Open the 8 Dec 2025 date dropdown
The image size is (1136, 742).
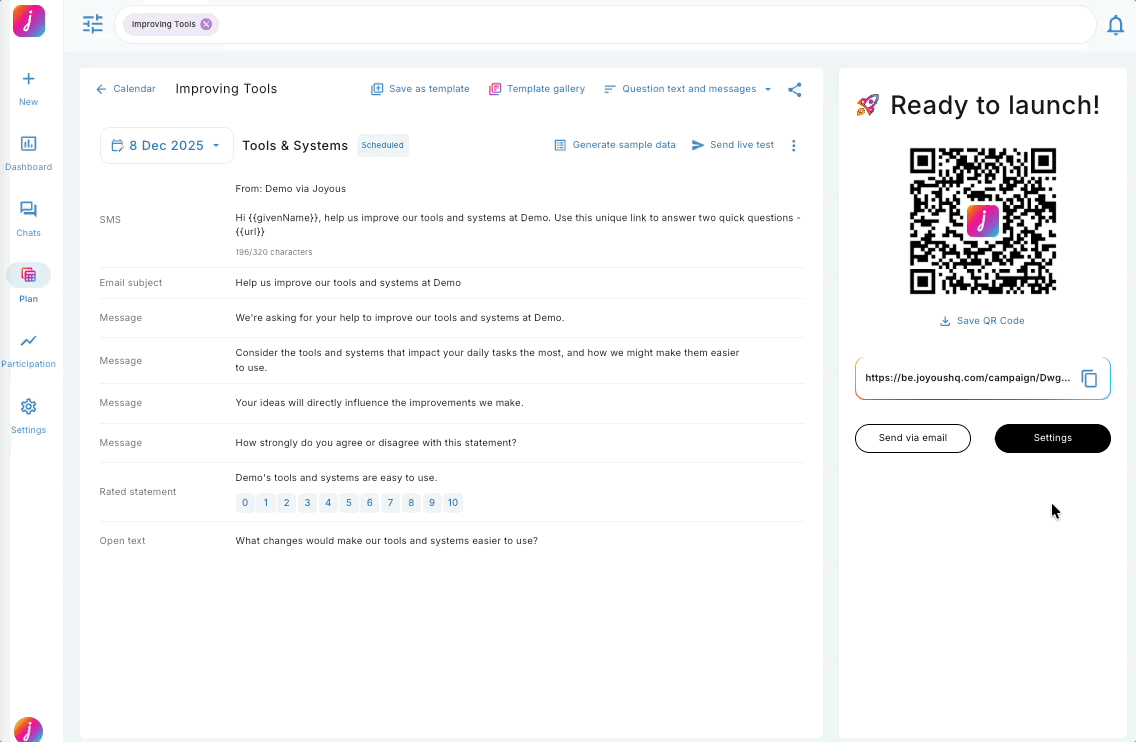tap(166, 146)
